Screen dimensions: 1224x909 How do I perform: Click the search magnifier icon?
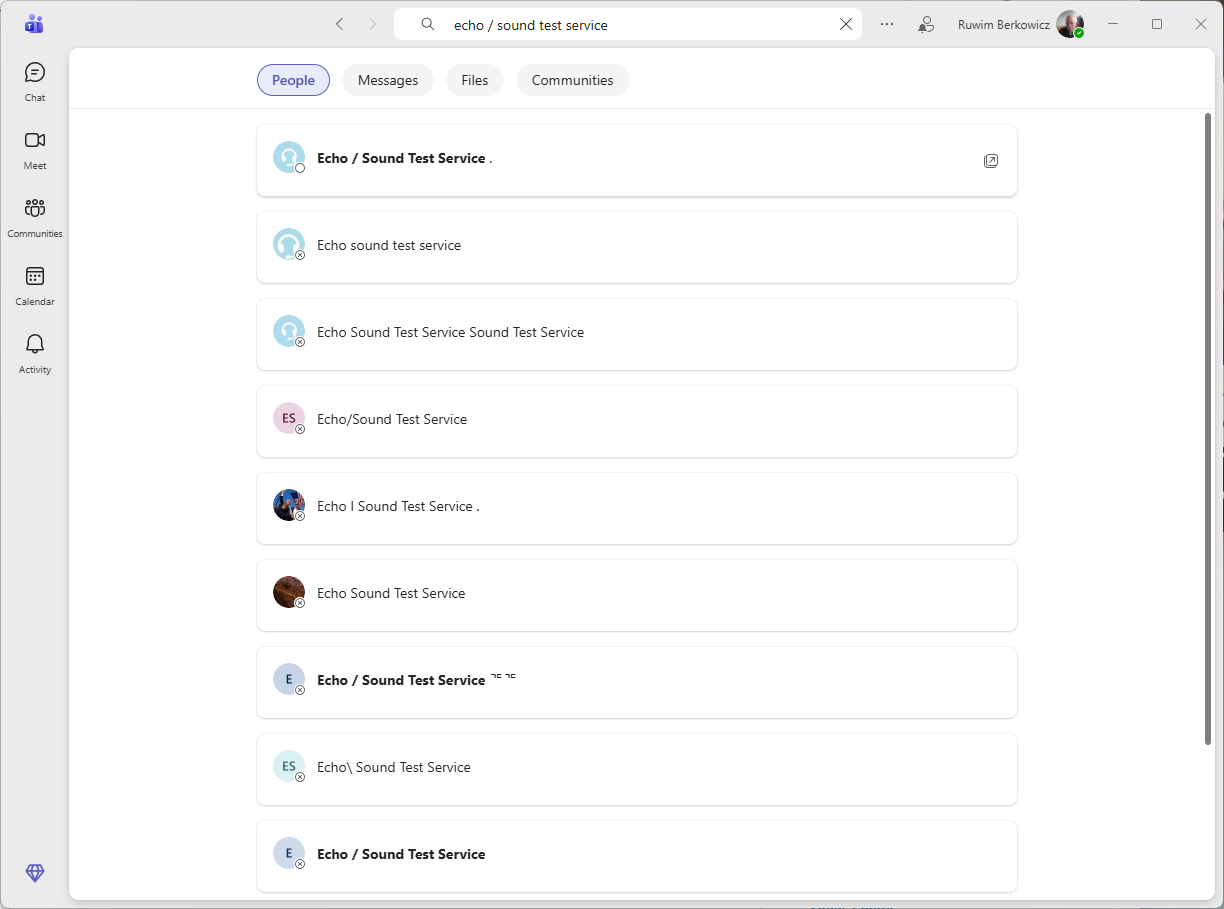(x=428, y=24)
